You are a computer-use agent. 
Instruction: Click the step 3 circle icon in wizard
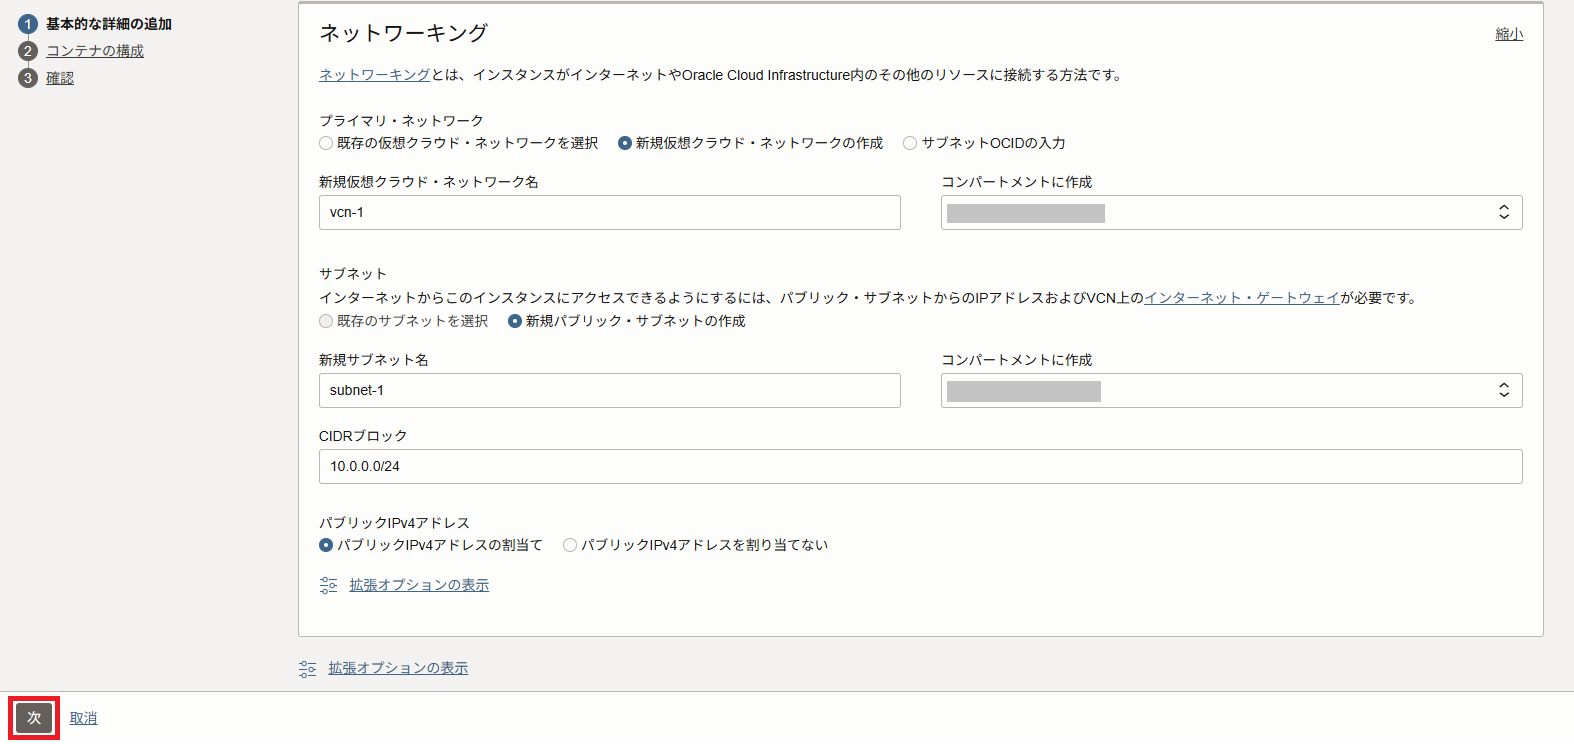pos(28,78)
